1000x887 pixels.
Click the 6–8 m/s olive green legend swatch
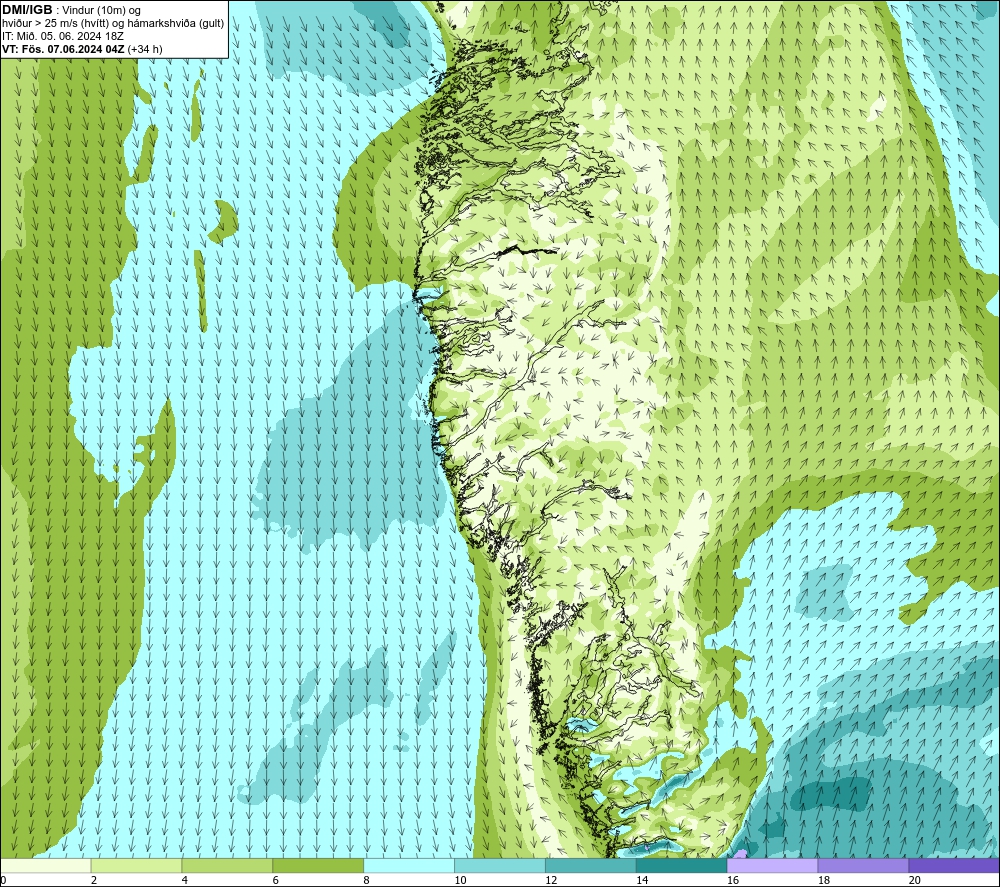pos(318,865)
